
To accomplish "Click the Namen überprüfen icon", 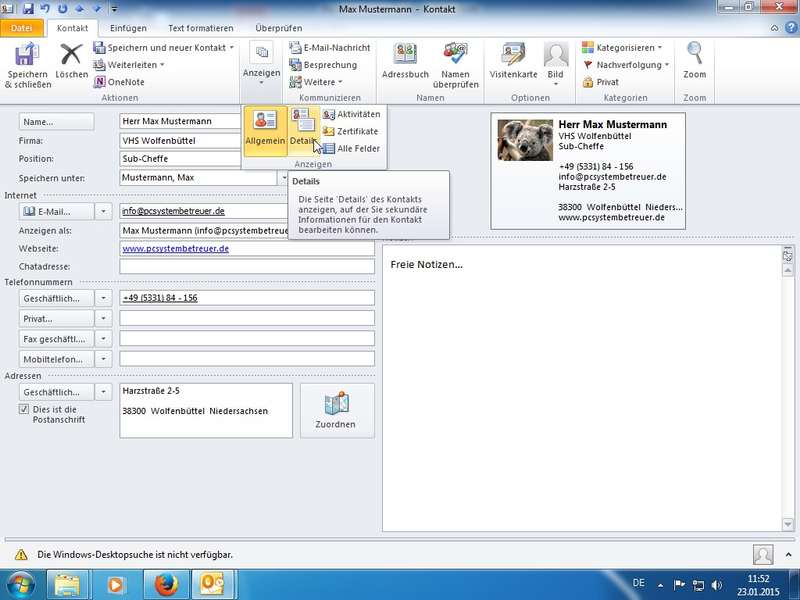I will [x=455, y=65].
